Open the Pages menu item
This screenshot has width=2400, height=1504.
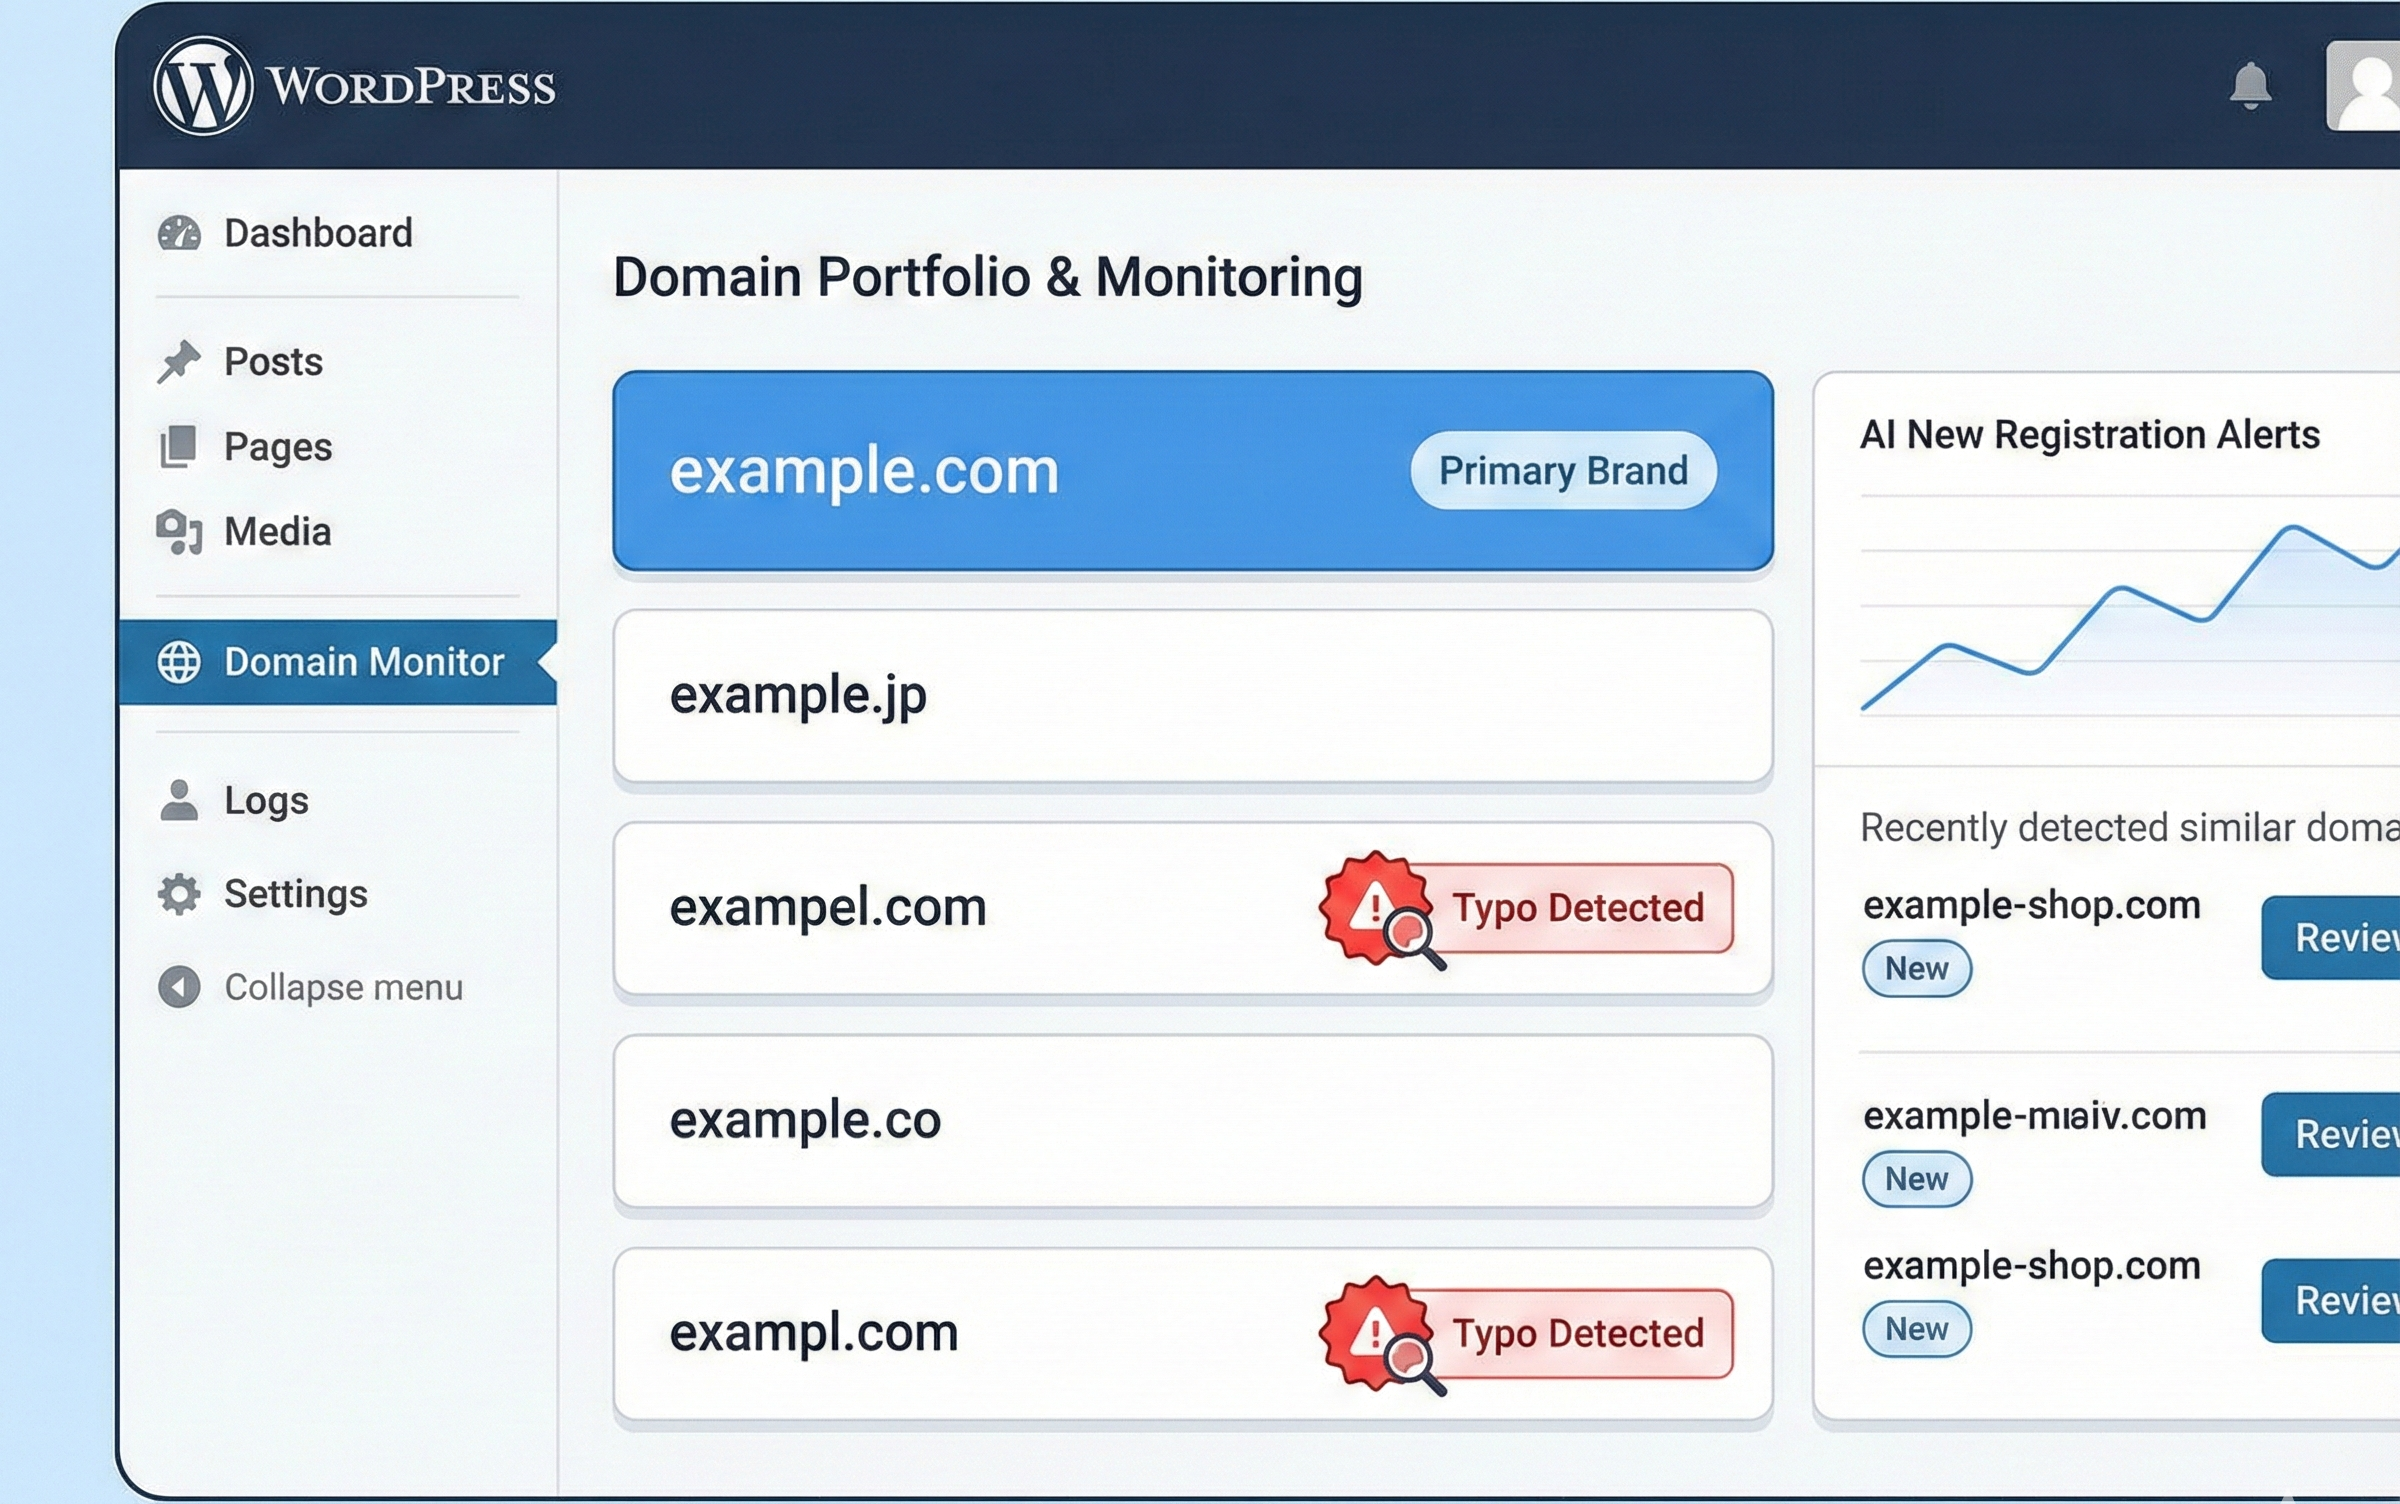click(x=277, y=447)
